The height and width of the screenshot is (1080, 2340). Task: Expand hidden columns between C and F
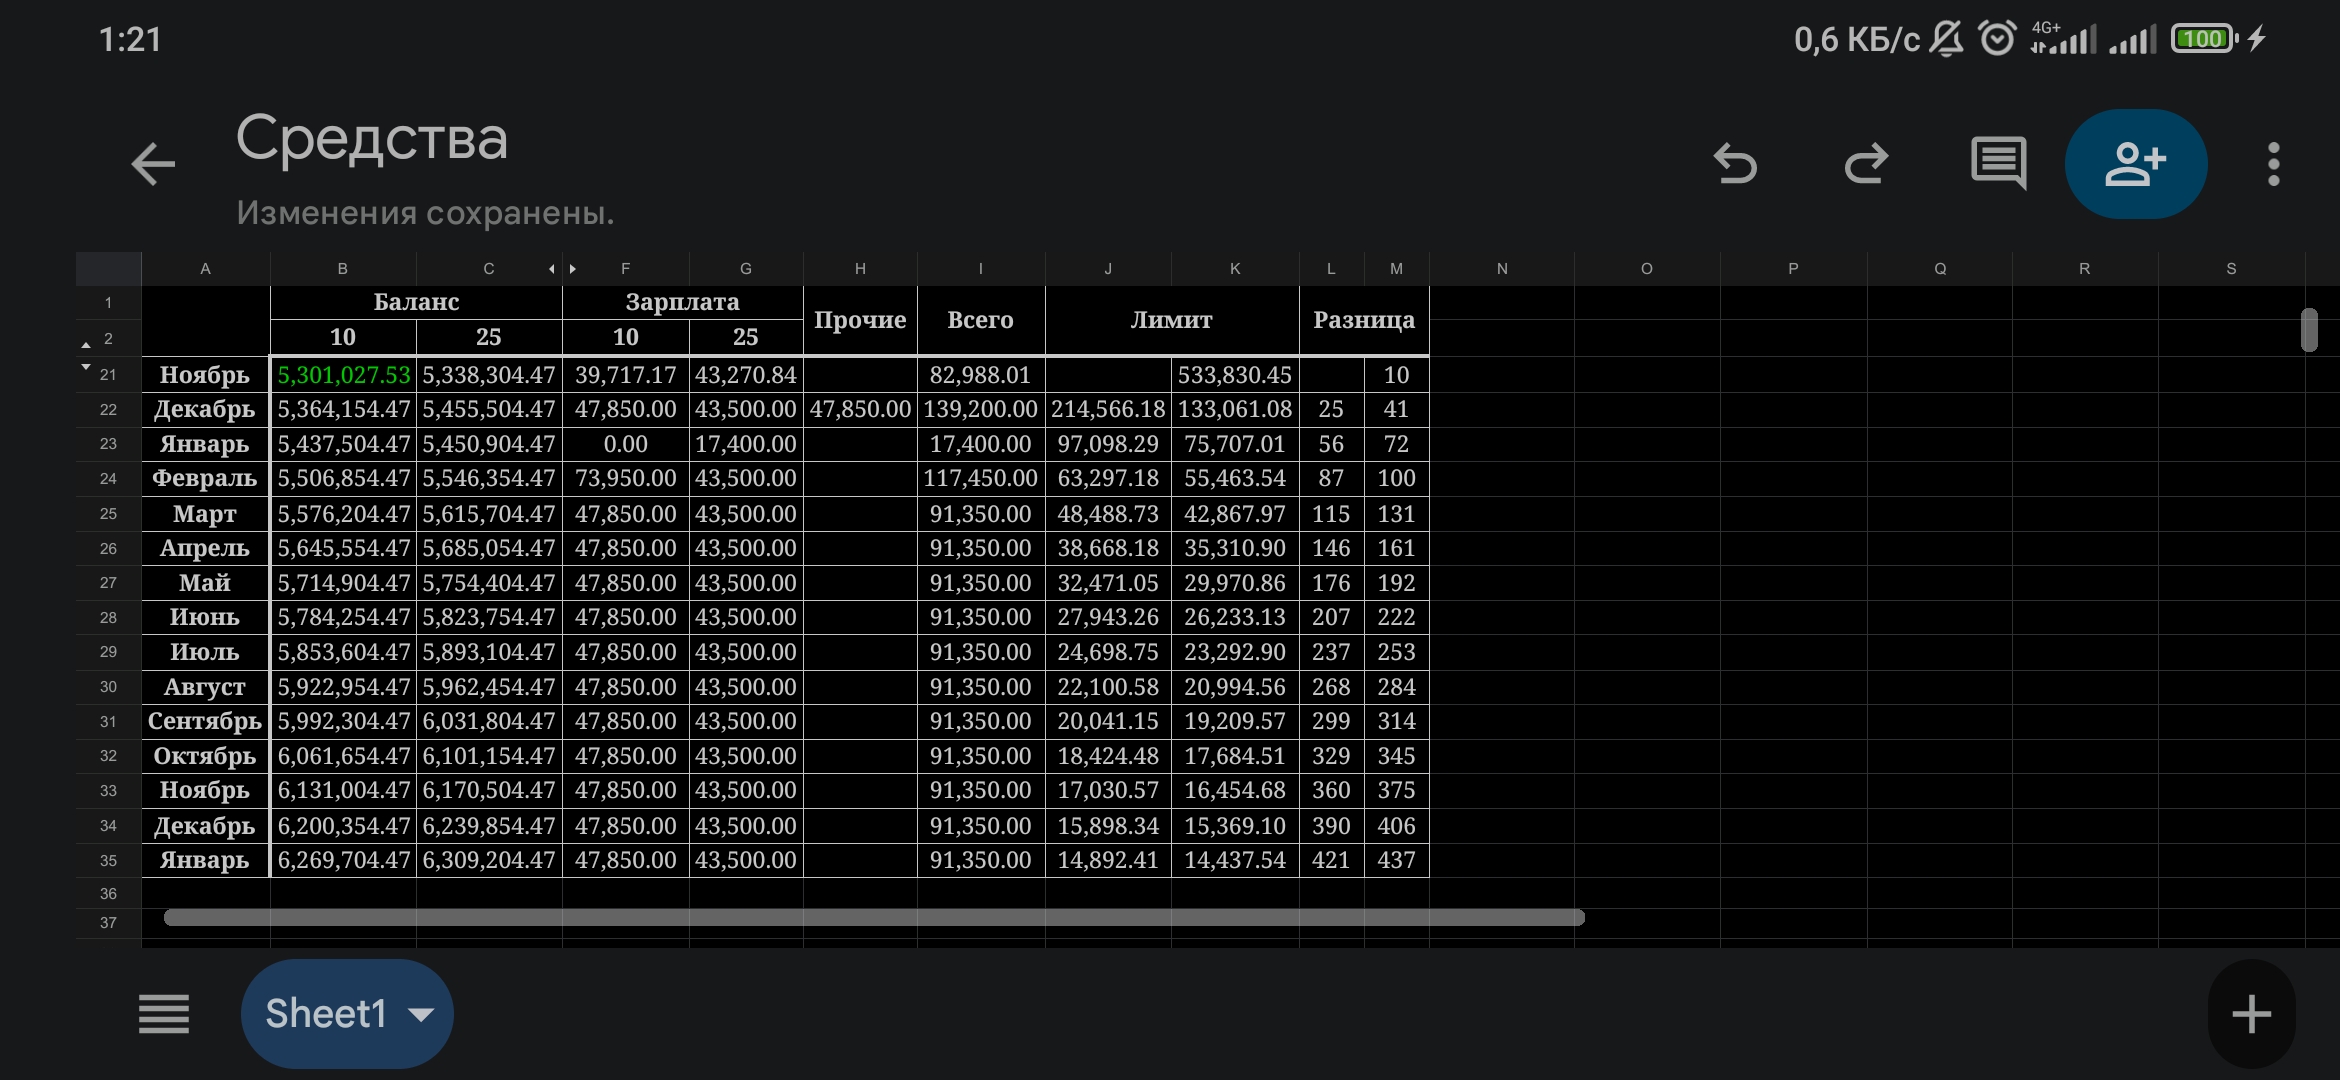562,269
